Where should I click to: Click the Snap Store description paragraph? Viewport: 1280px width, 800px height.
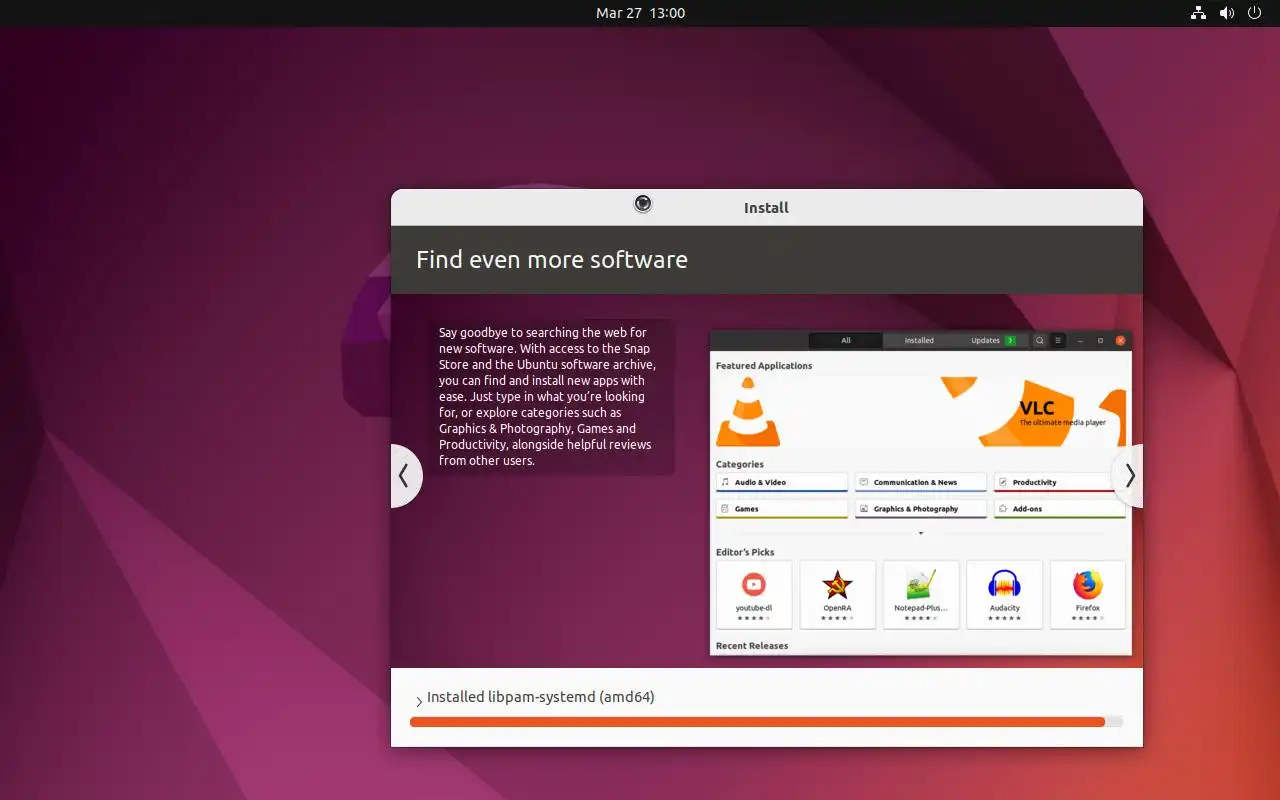547,396
